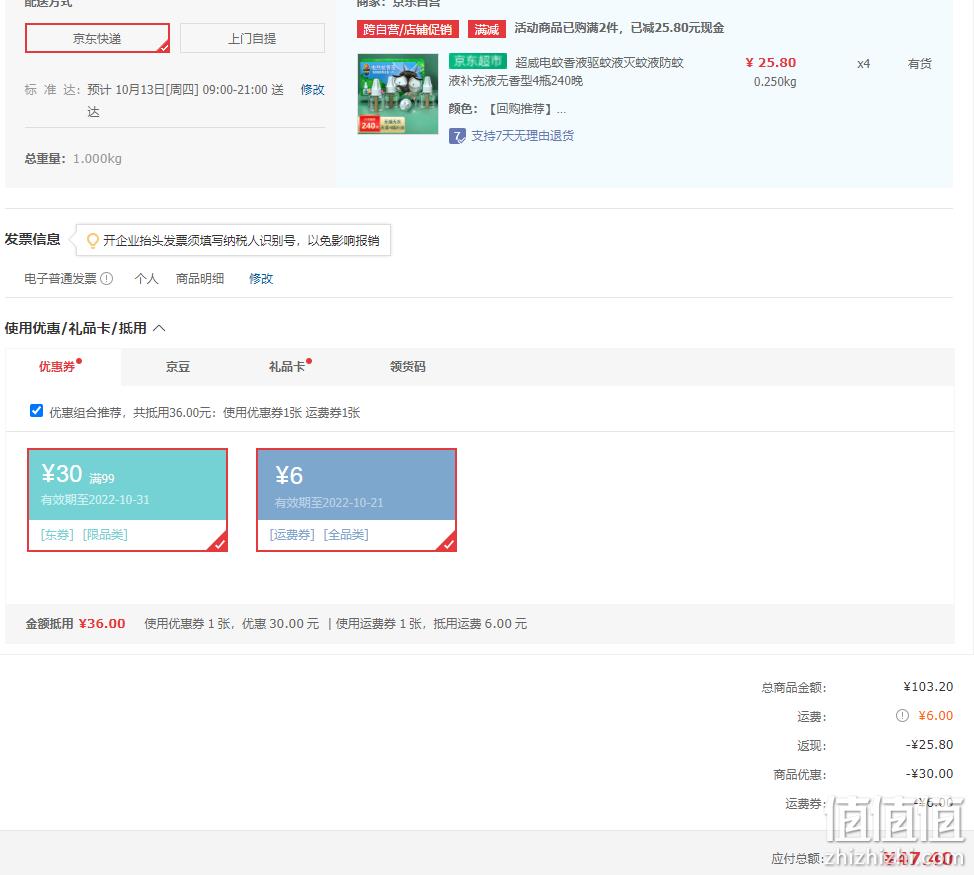Click the info icon beside 运费 ¥6.00
Viewport: 974px width, 875px height.
click(x=903, y=715)
